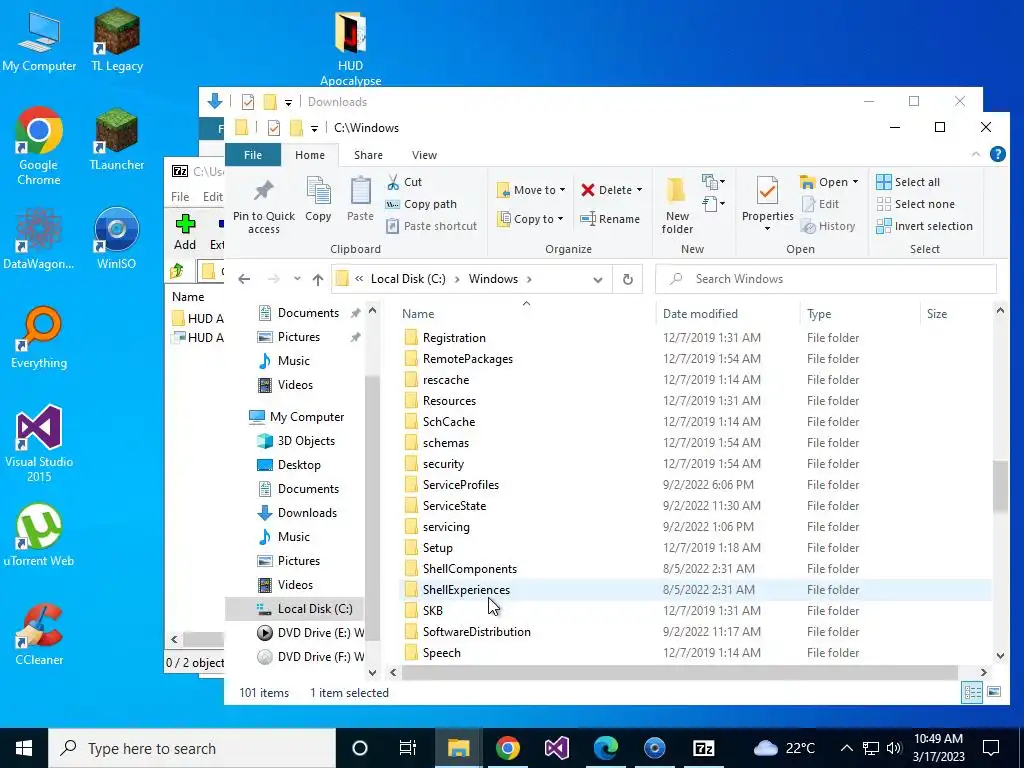Click the Windows Start button
This screenshot has width=1024, height=768.
[24, 748]
